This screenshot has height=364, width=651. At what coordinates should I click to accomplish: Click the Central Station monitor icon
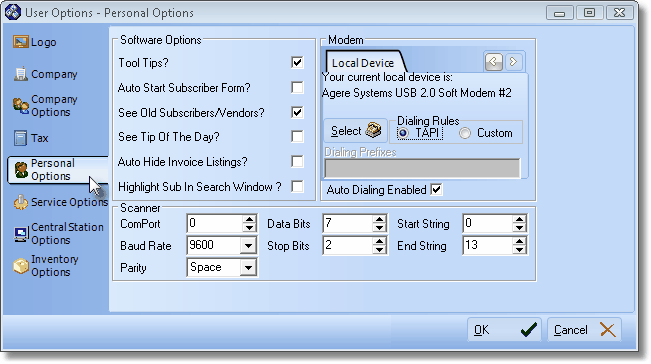(21, 235)
